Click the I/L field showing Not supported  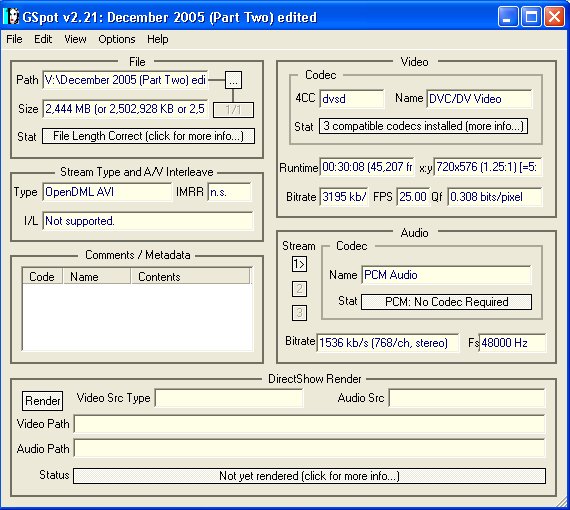(148, 221)
